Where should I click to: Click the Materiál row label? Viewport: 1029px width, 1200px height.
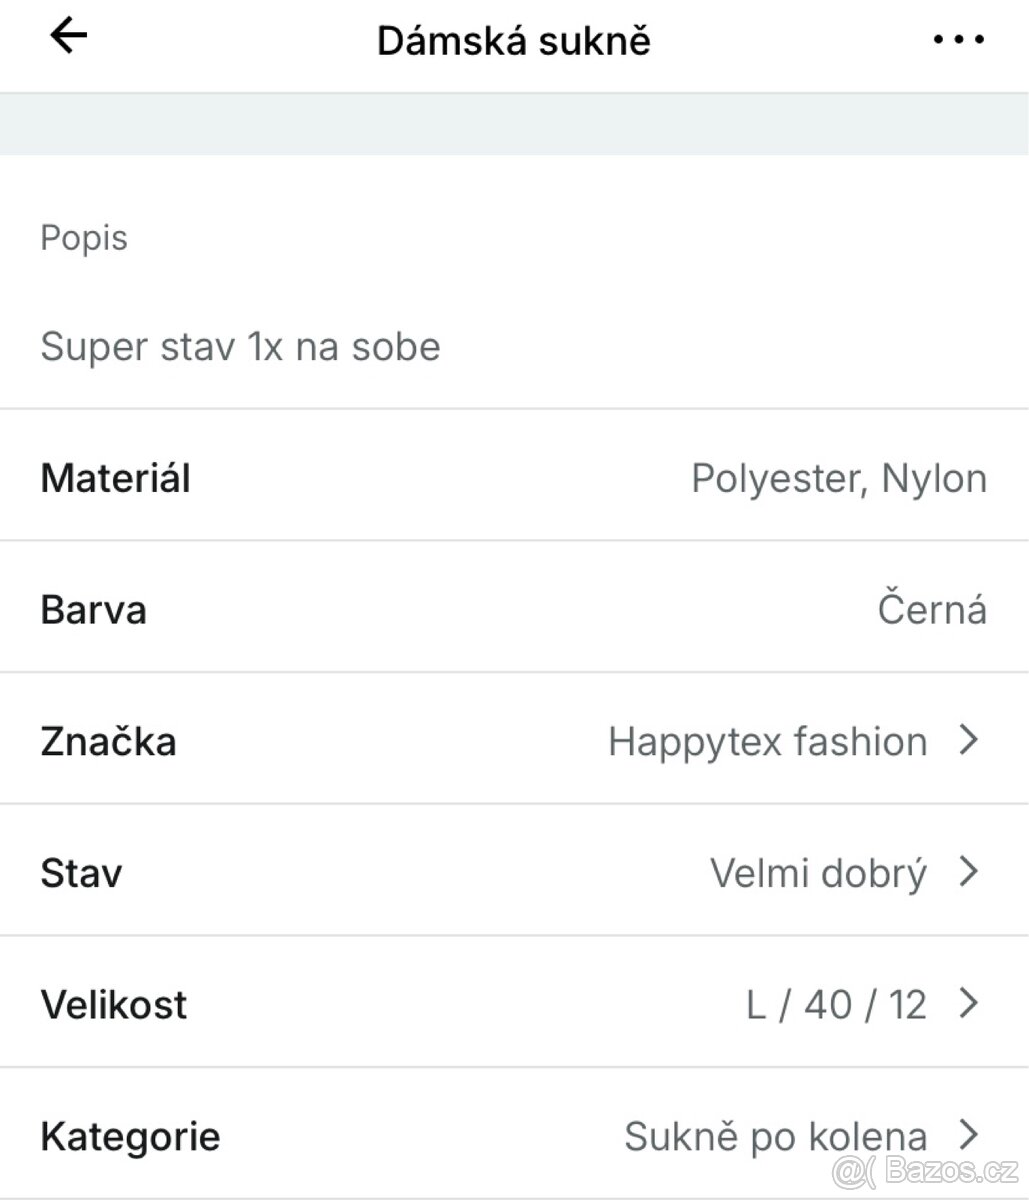click(115, 478)
